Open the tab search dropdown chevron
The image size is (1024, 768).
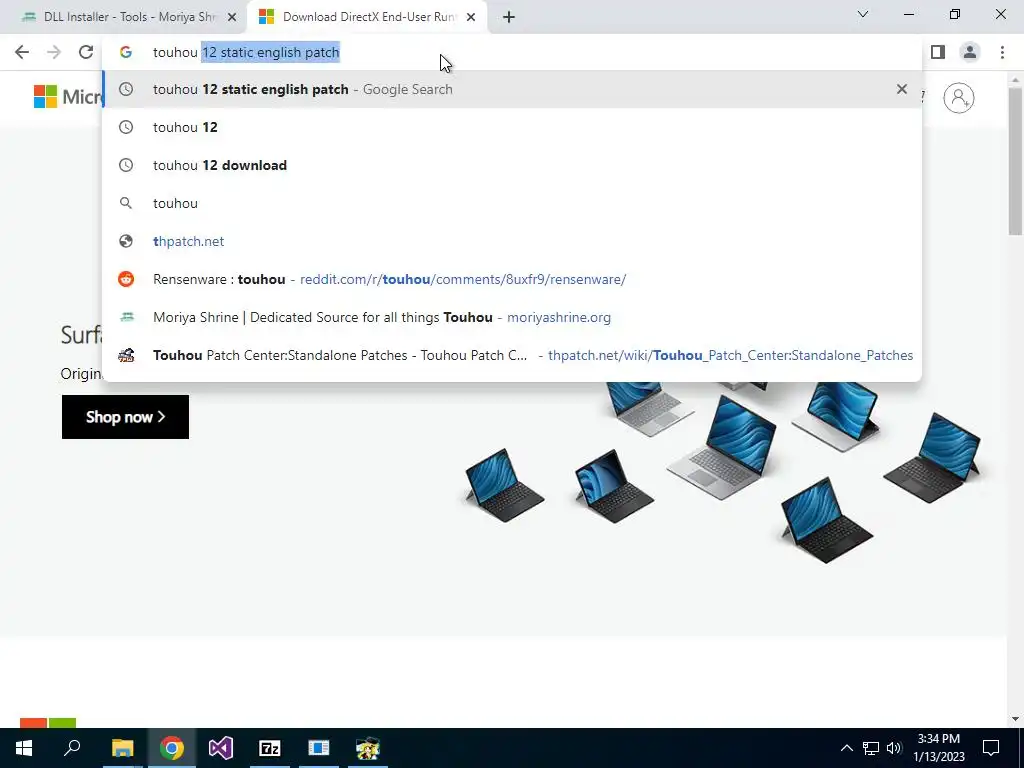coord(863,14)
